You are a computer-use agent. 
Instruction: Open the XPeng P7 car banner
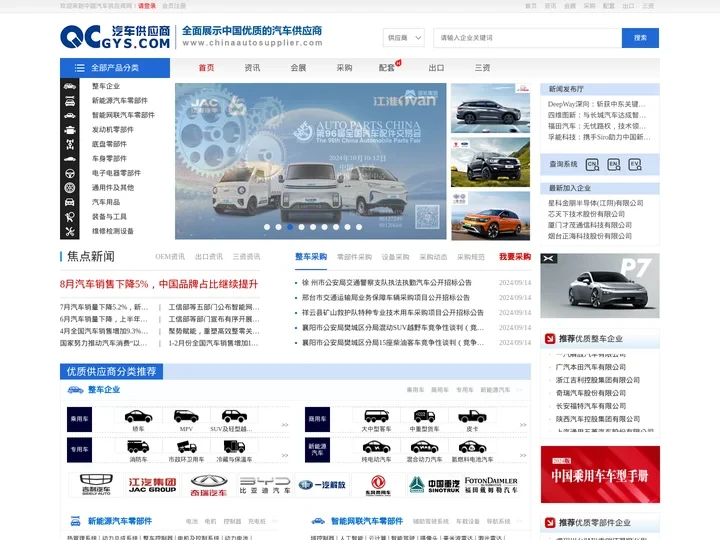[600, 286]
